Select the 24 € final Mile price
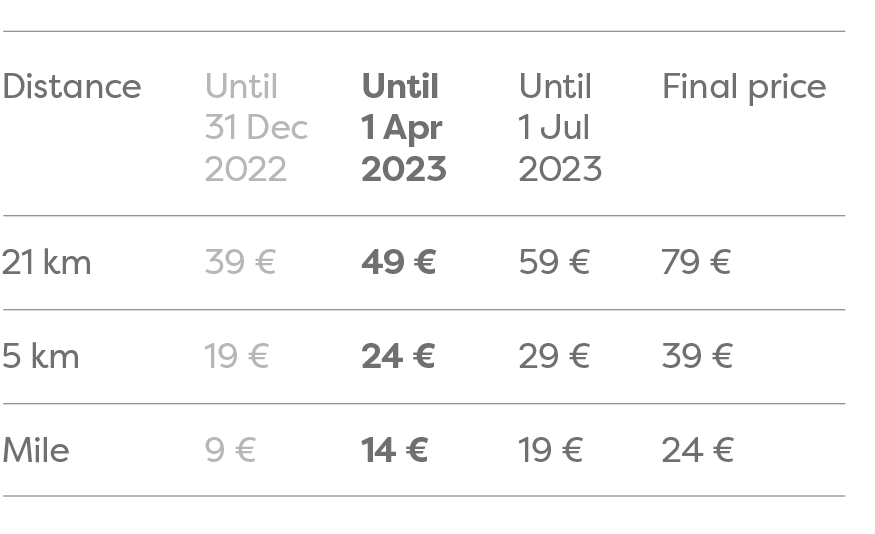Image resolution: width=875 pixels, height=534 pixels. click(x=698, y=450)
